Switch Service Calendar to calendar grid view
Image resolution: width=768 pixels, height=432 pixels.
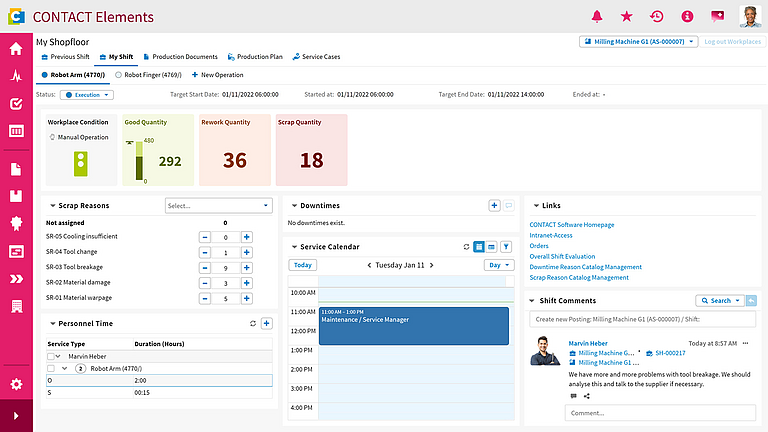tap(479, 247)
